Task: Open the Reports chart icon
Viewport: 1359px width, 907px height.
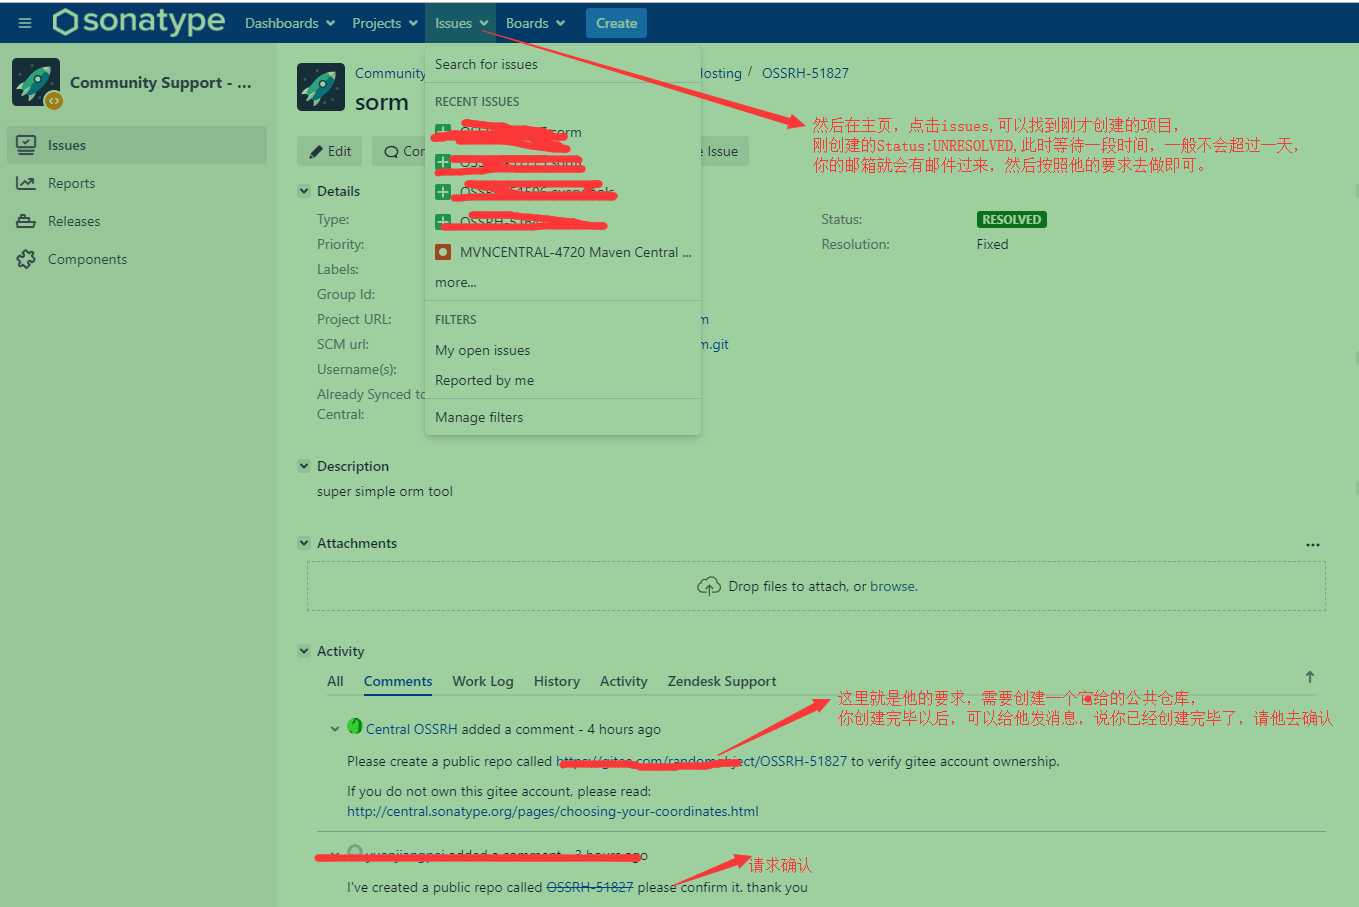Action: [26, 183]
